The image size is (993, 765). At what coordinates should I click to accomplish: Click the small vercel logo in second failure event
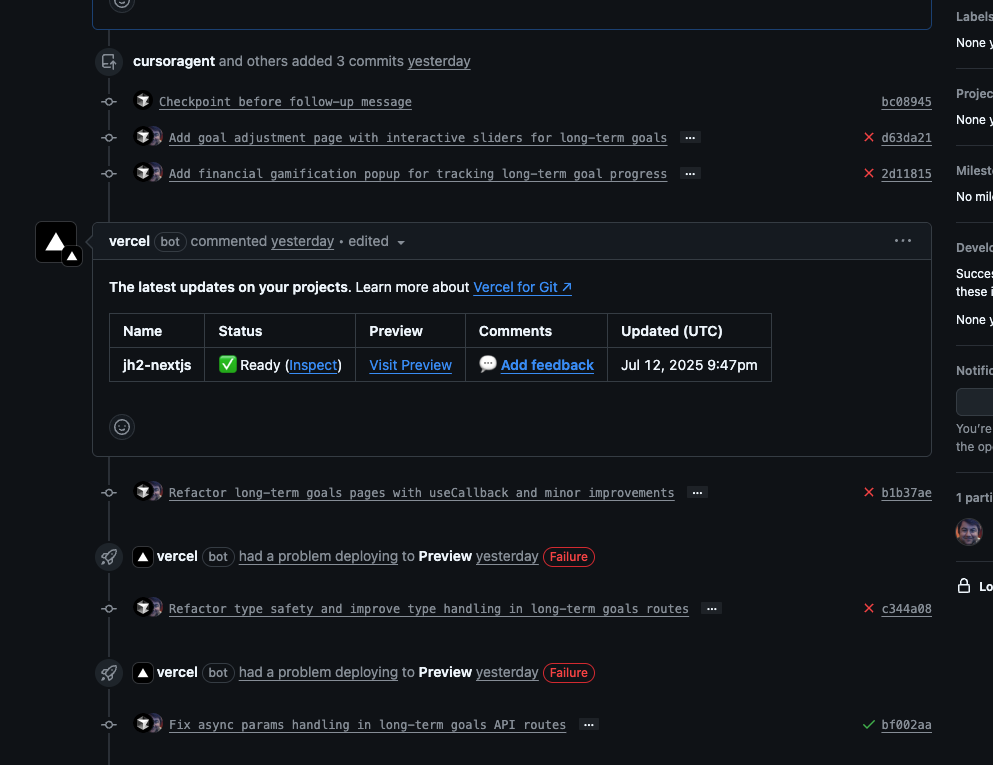tap(143, 673)
